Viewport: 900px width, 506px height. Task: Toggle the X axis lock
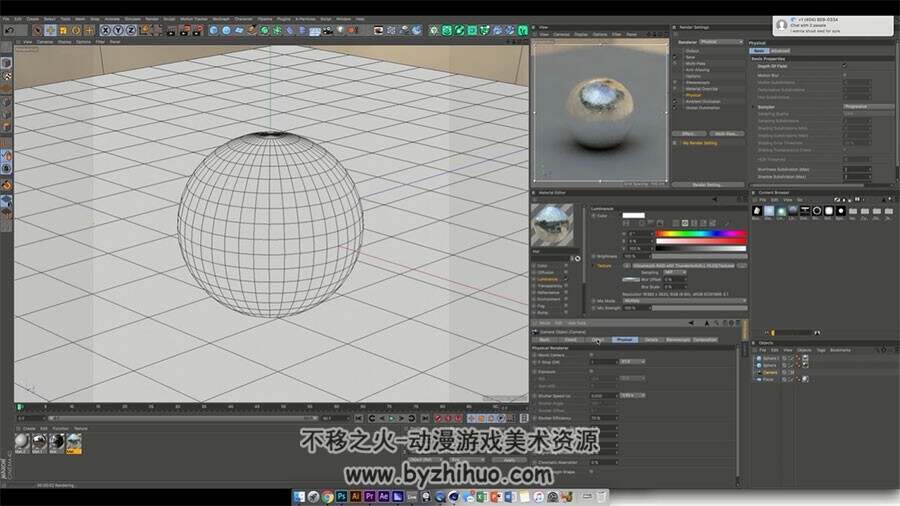(106, 30)
